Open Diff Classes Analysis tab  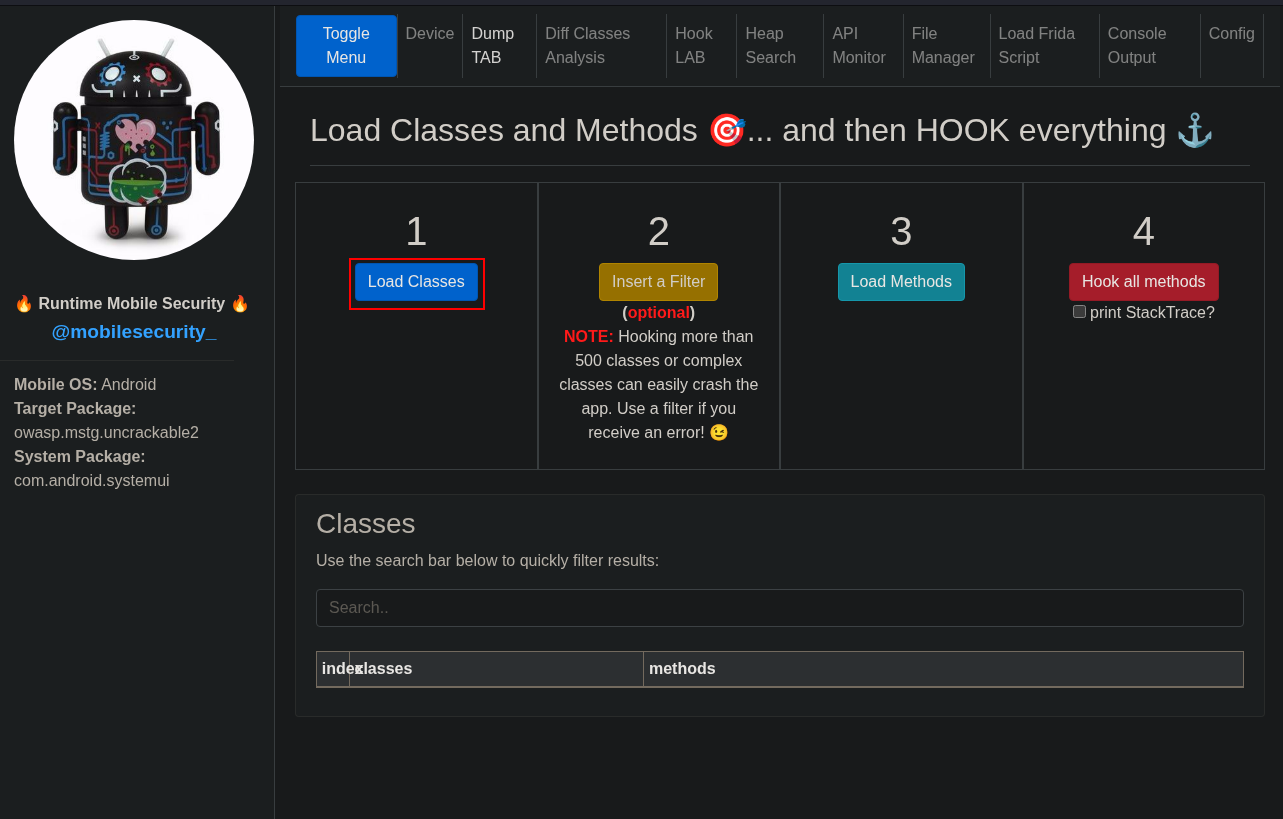point(588,46)
